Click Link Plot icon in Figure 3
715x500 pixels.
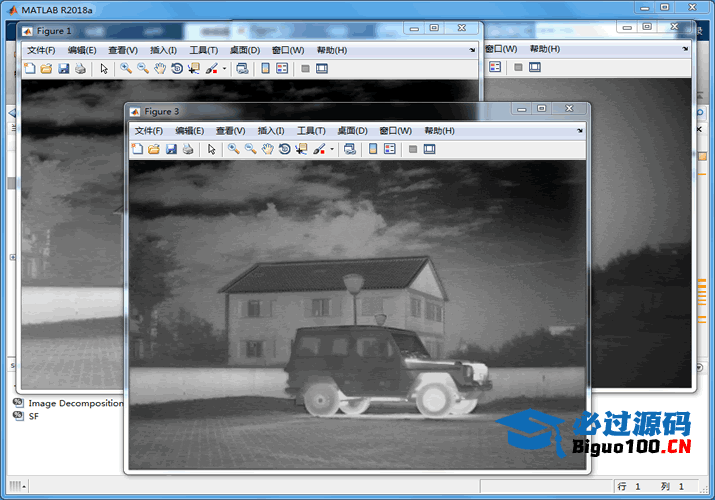pos(350,149)
